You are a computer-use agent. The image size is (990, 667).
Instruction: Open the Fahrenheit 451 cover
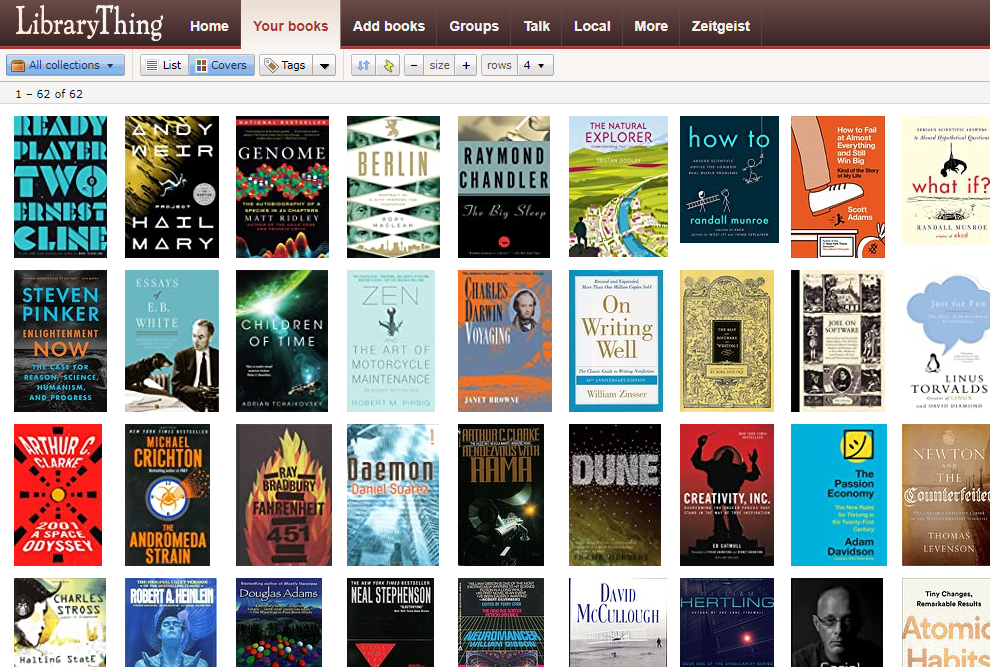[x=283, y=495]
